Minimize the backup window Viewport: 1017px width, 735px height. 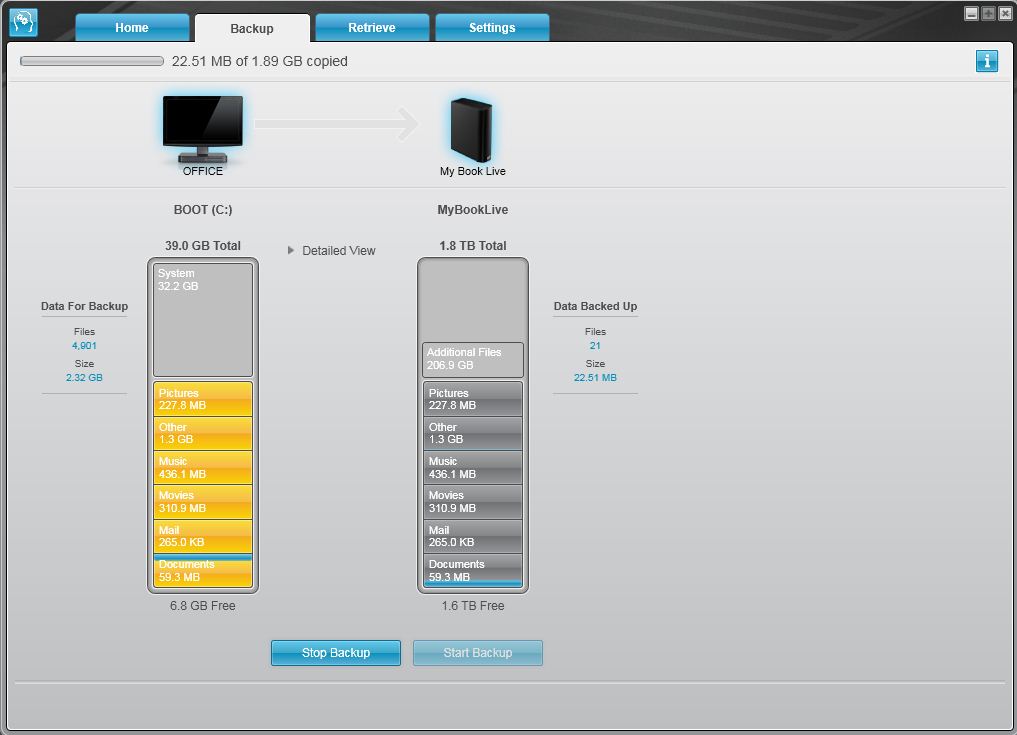[971, 14]
